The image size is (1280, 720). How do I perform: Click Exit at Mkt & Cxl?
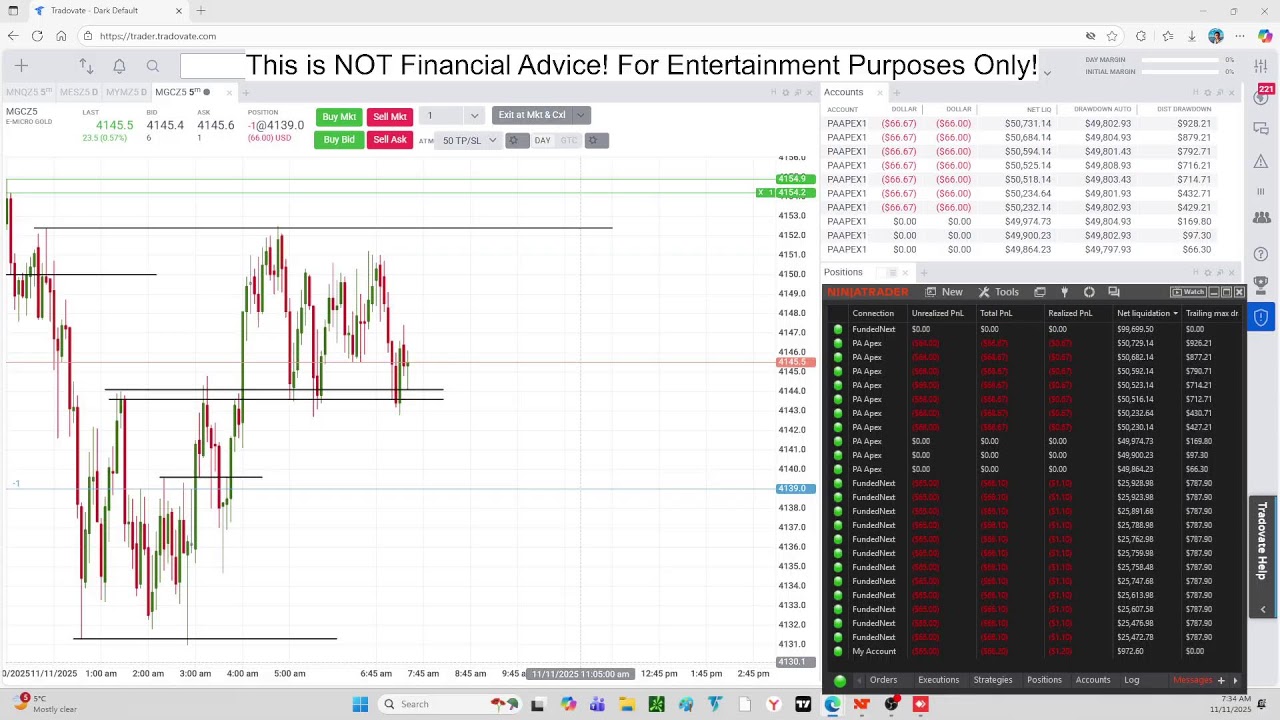[532, 115]
